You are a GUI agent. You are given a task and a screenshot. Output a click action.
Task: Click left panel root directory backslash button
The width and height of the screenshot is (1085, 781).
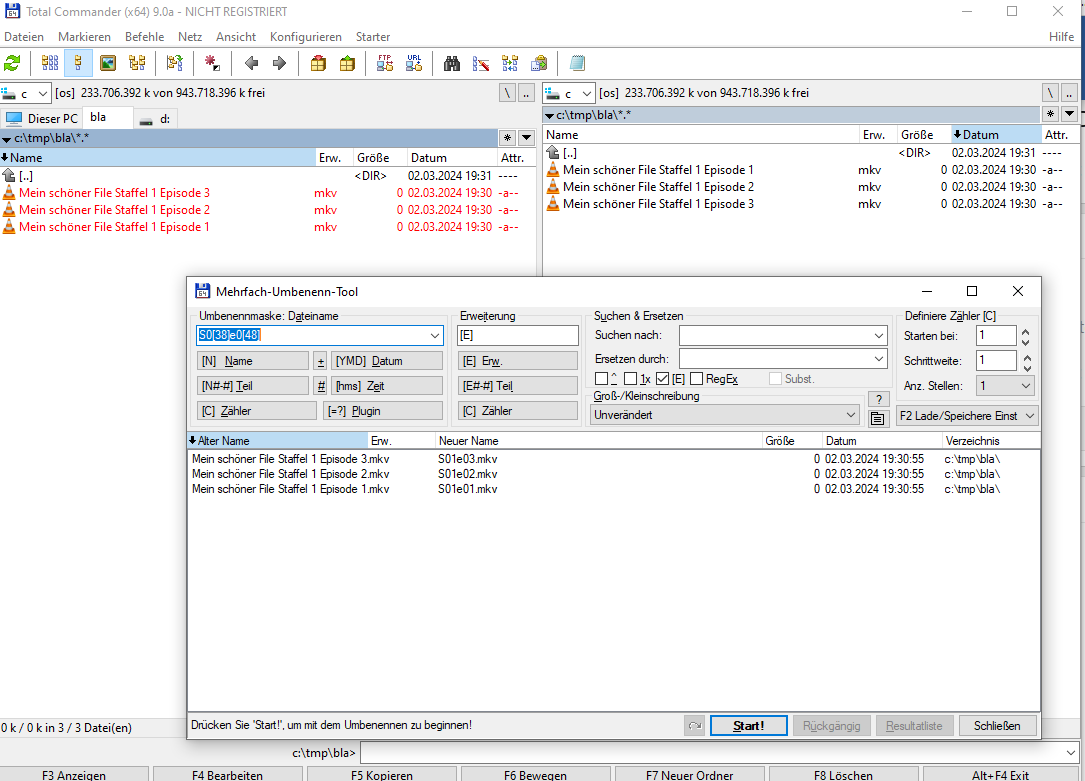pyautogui.click(x=508, y=93)
